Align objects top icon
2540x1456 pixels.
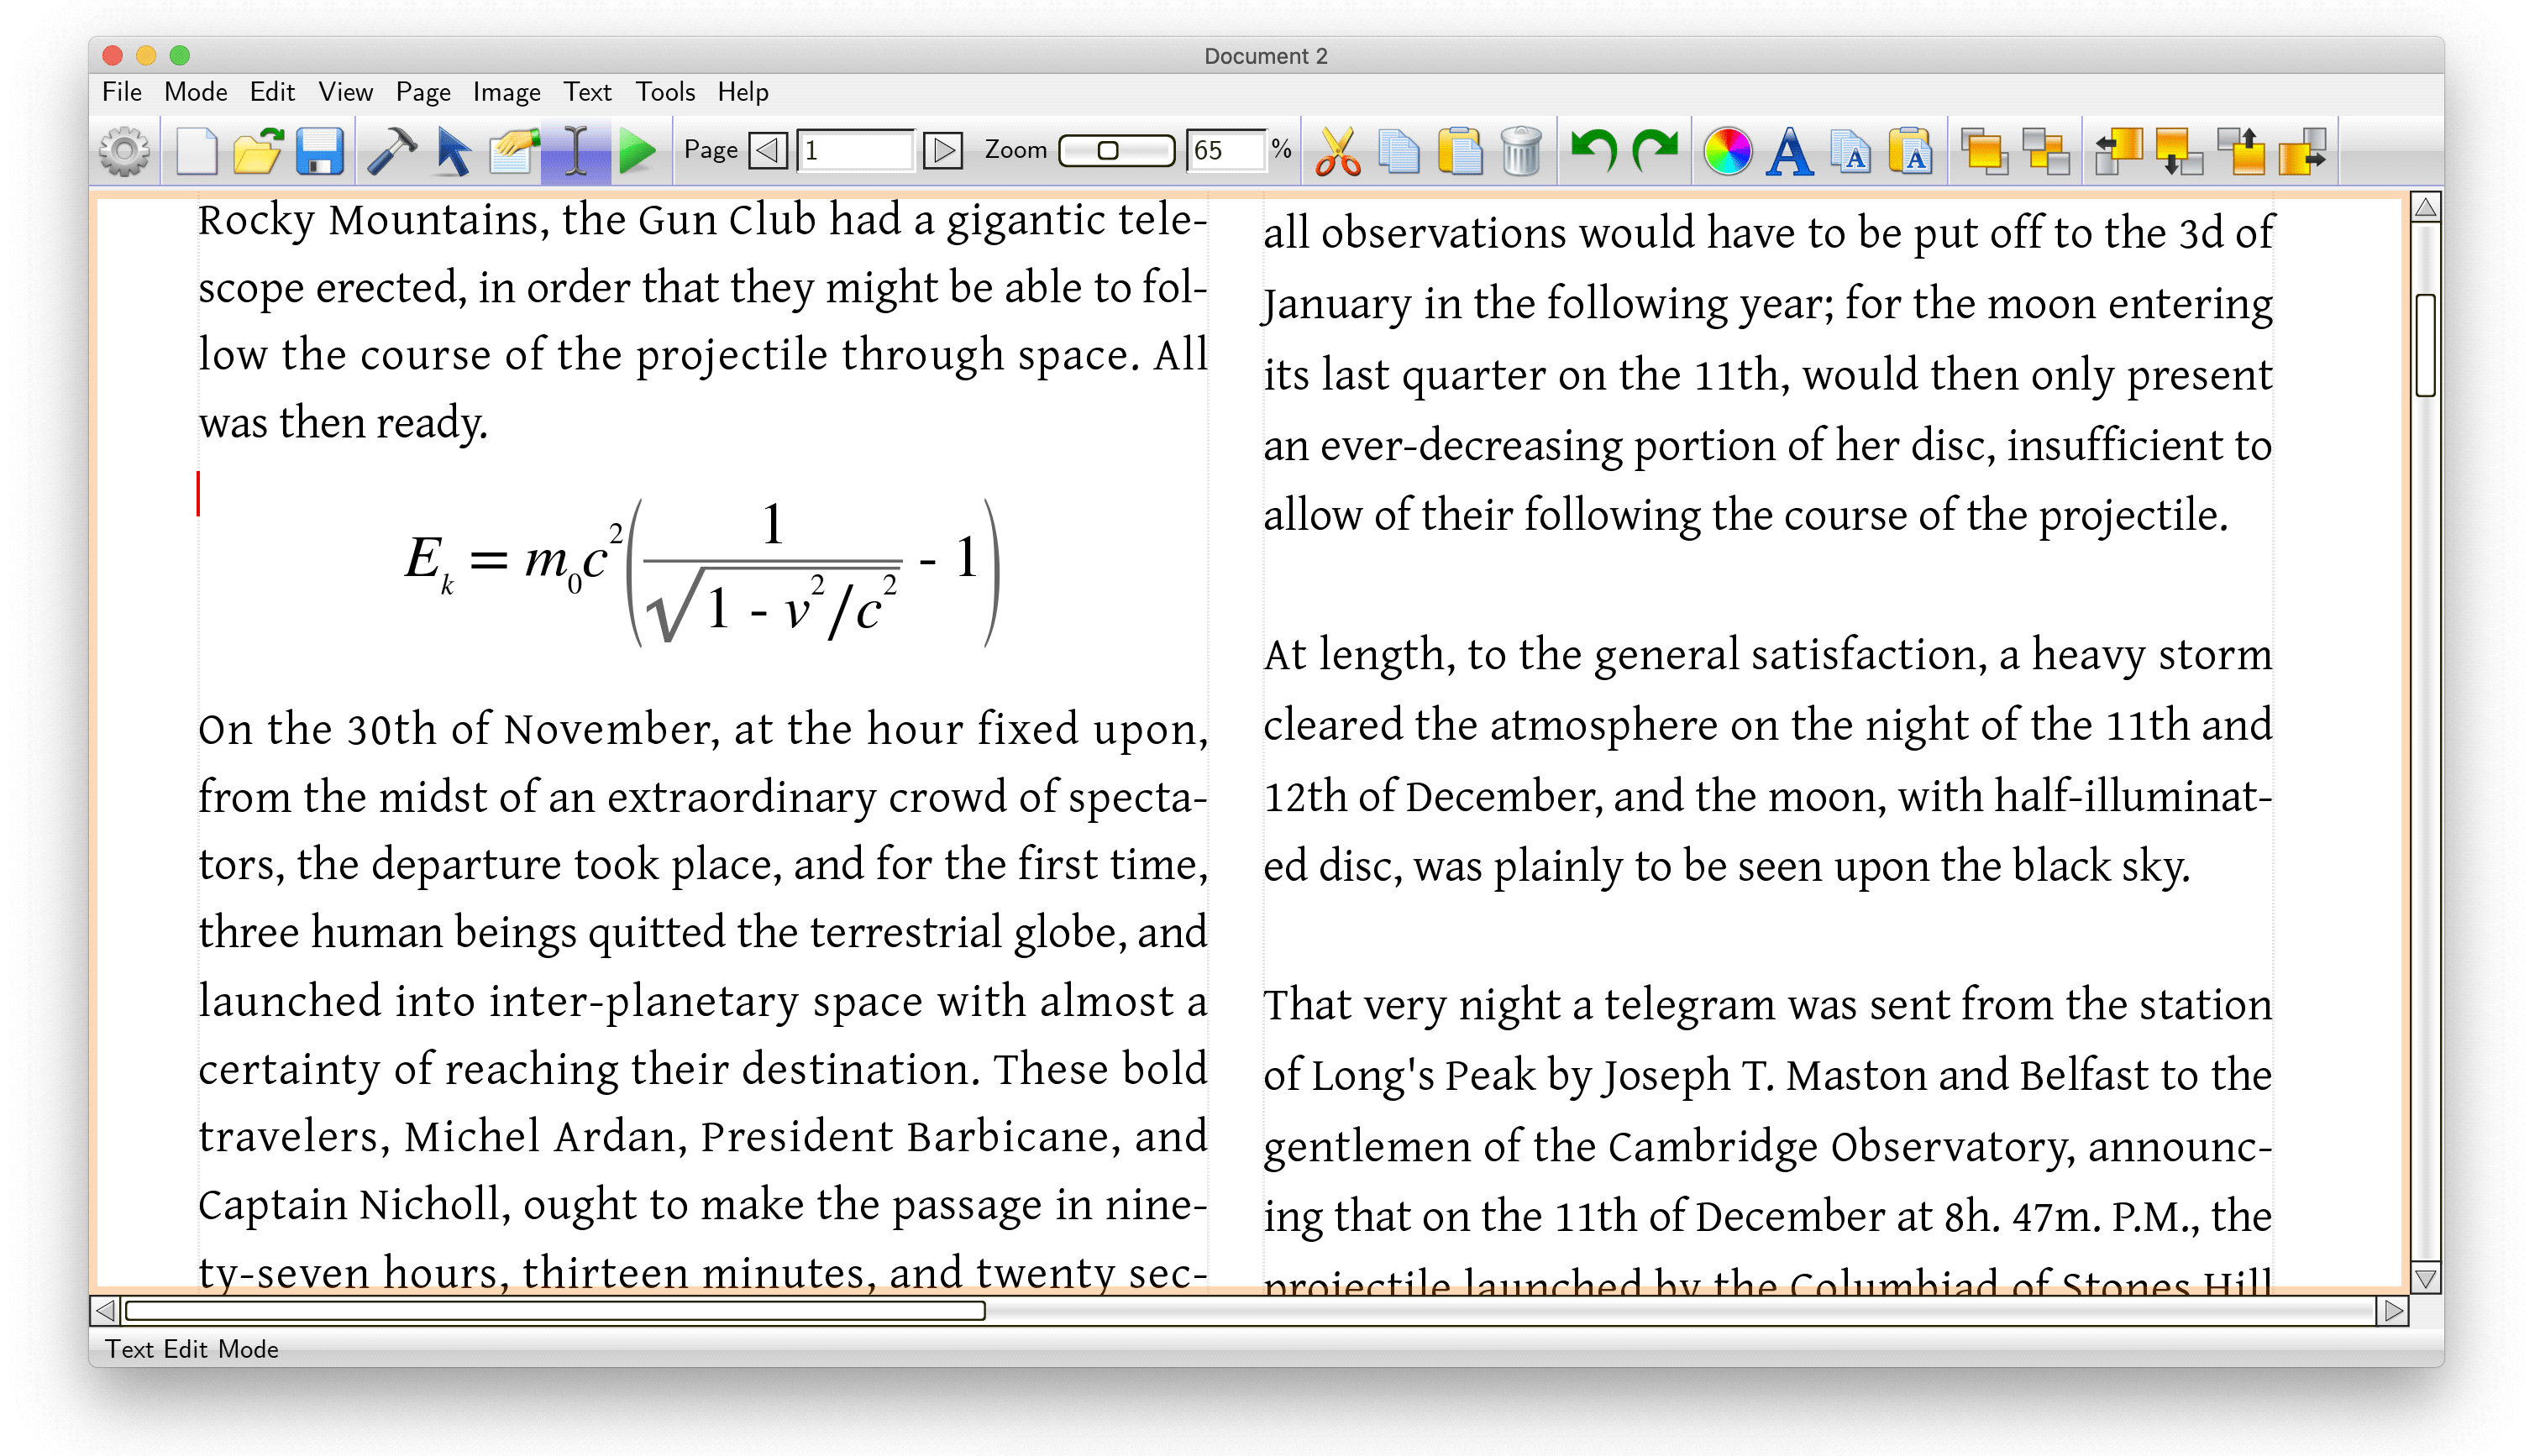pos(2242,151)
